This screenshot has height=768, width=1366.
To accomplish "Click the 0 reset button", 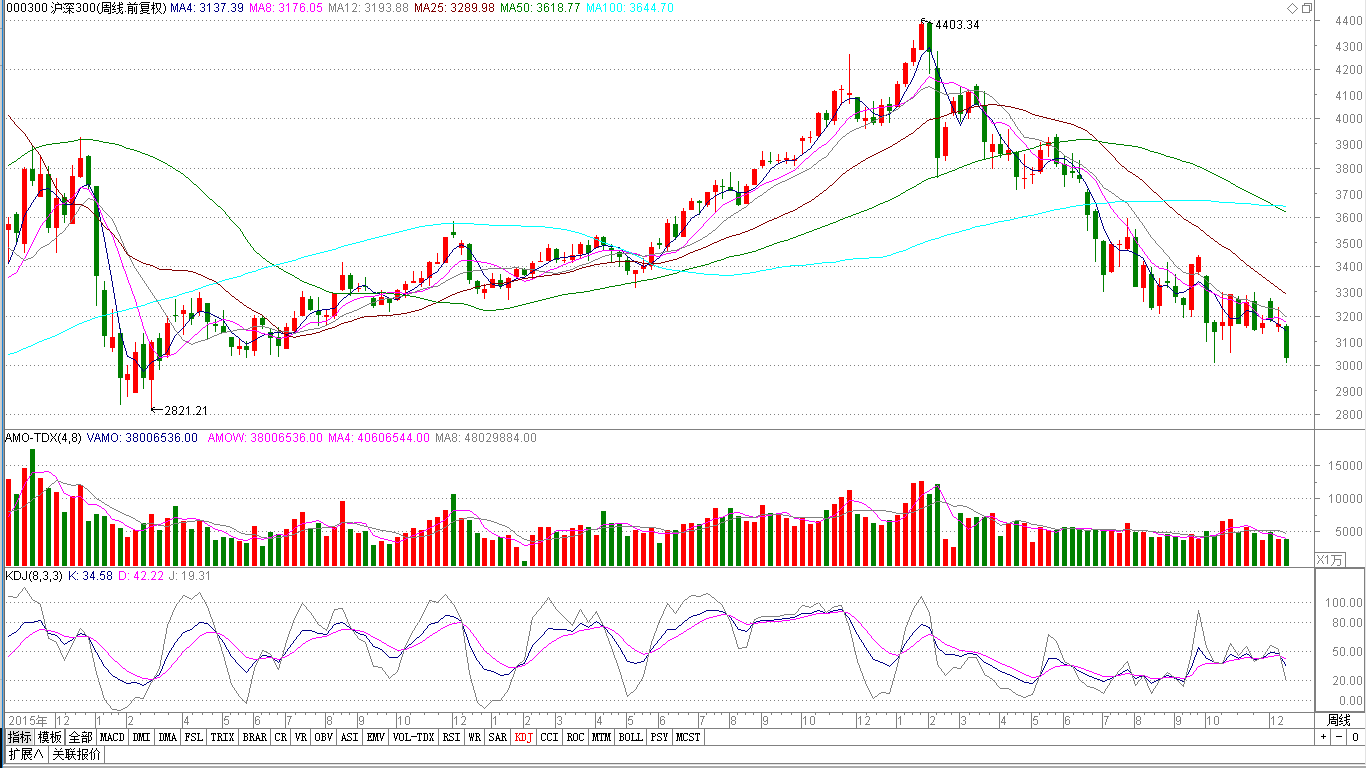I will (x=1355, y=737).
